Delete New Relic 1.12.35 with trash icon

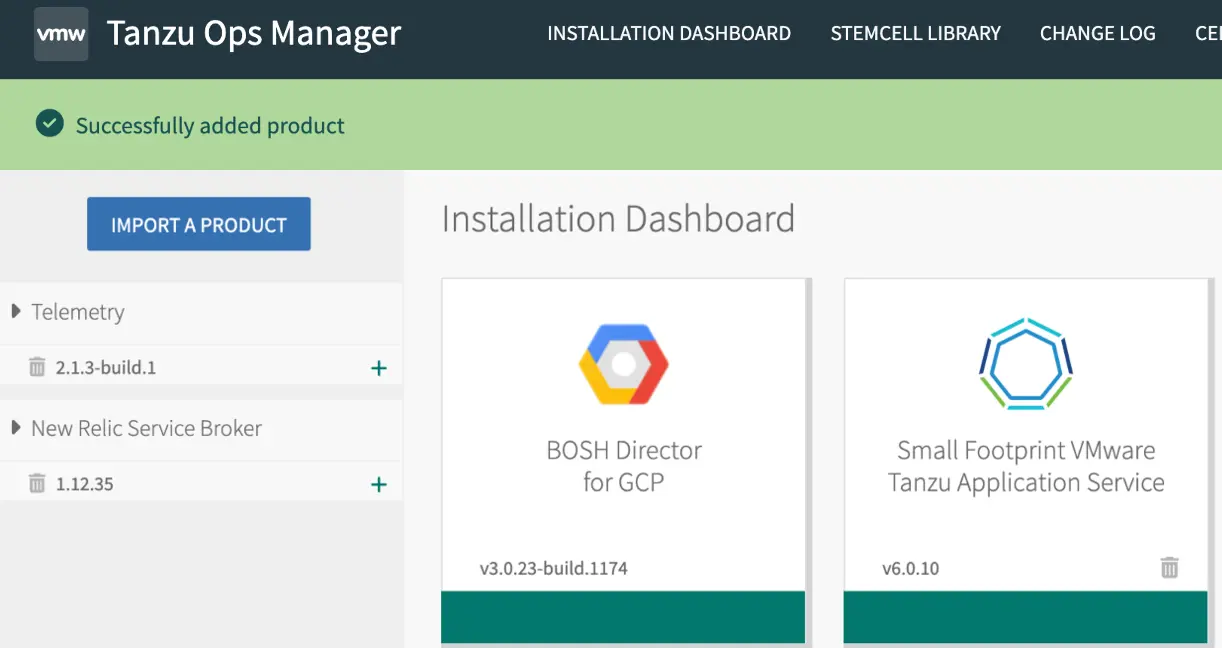(x=37, y=484)
